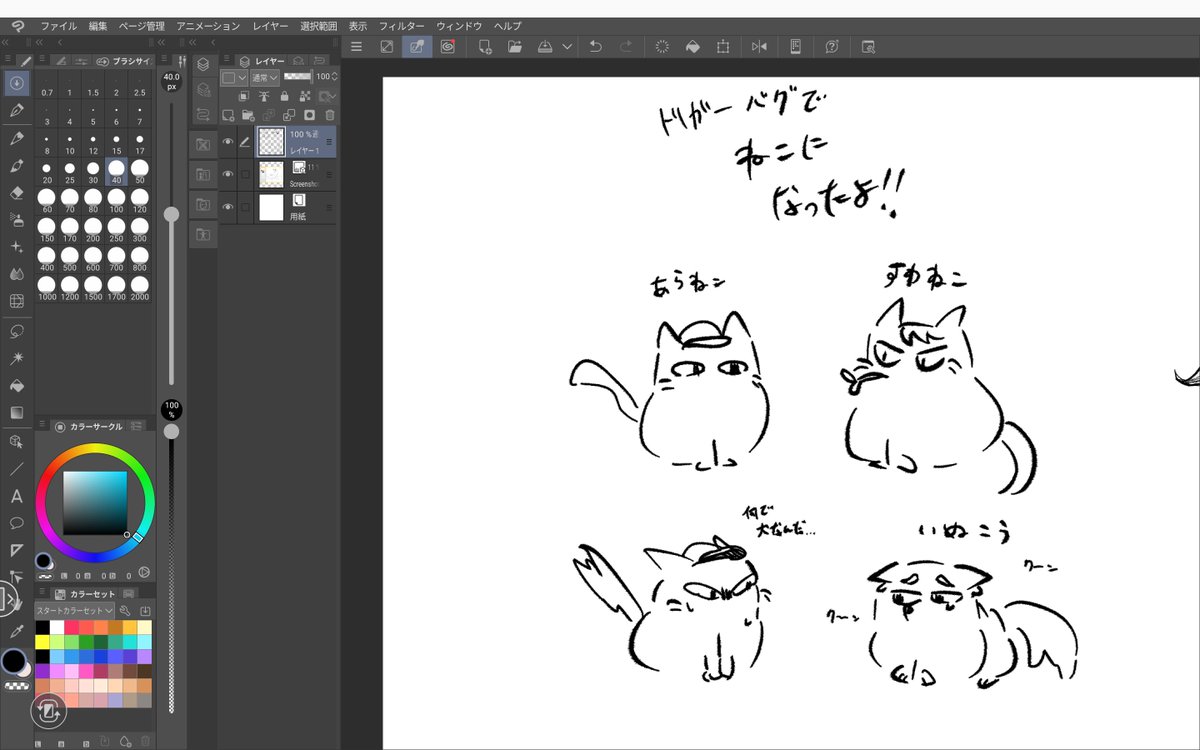Select the Fill bucket tool in left toolbar
Image resolution: width=1200 pixels, height=750 pixels.
[17, 385]
